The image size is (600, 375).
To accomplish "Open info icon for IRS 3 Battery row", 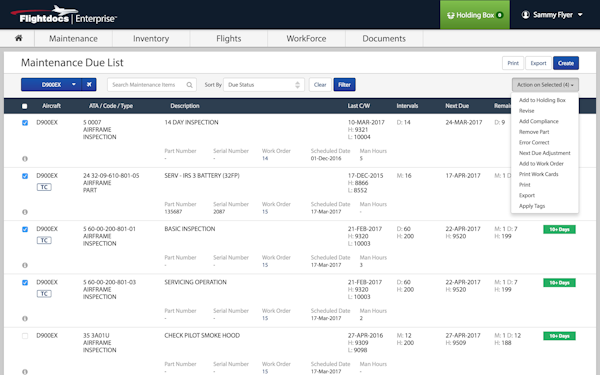I will (25, 212).
